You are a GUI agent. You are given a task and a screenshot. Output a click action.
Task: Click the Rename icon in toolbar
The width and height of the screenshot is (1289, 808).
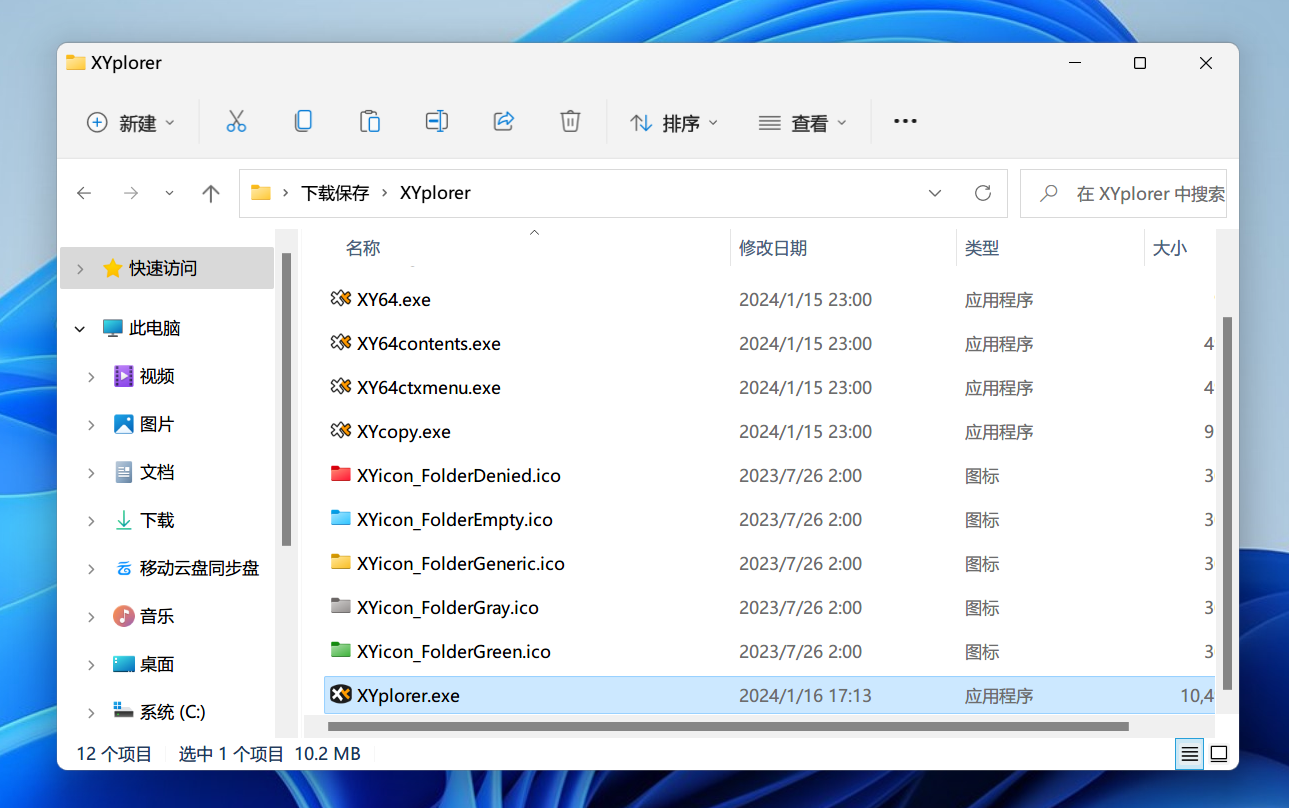click(436, 122)
